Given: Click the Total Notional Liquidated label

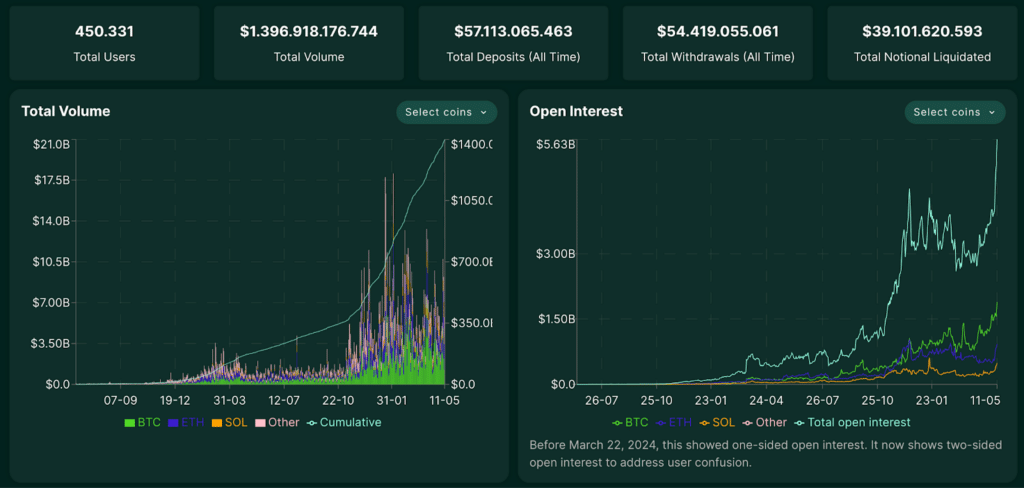Looking at the screenshot, I should click(x=922, y=57).
